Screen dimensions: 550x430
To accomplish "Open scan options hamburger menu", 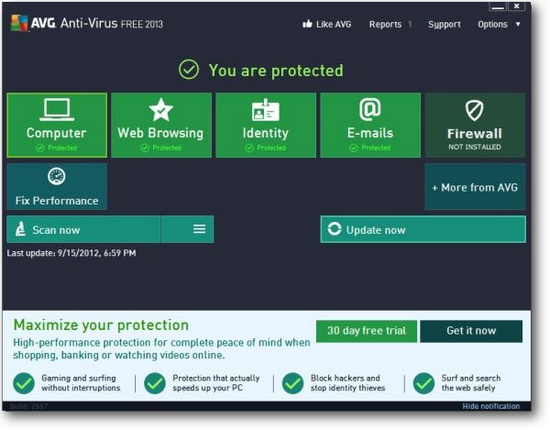I will pos(199,229).
